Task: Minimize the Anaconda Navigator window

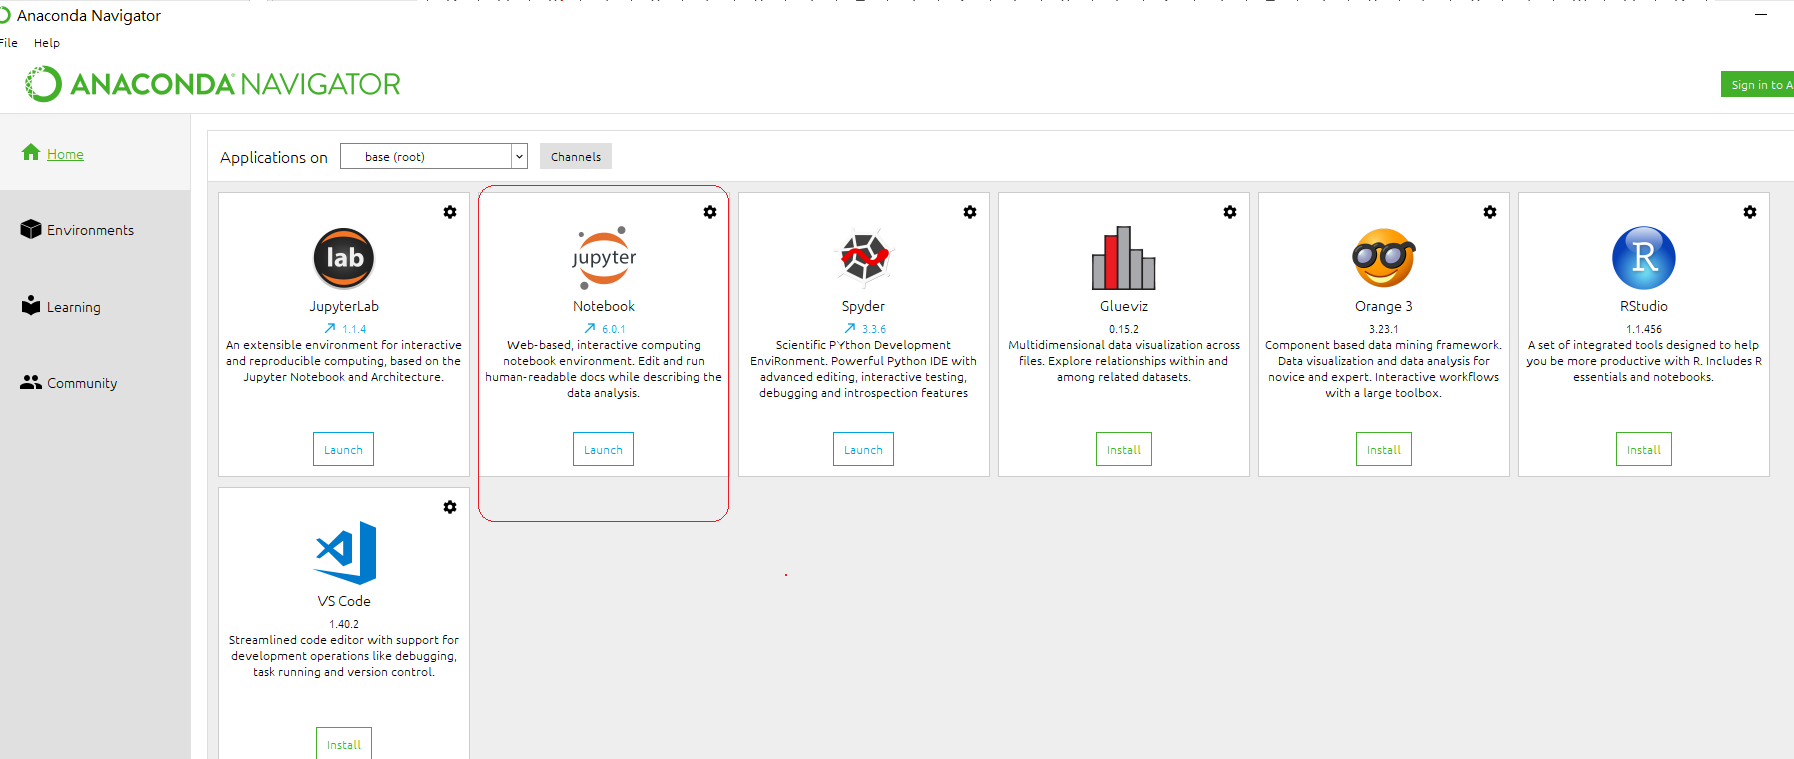Action: tap(1761, 15)
